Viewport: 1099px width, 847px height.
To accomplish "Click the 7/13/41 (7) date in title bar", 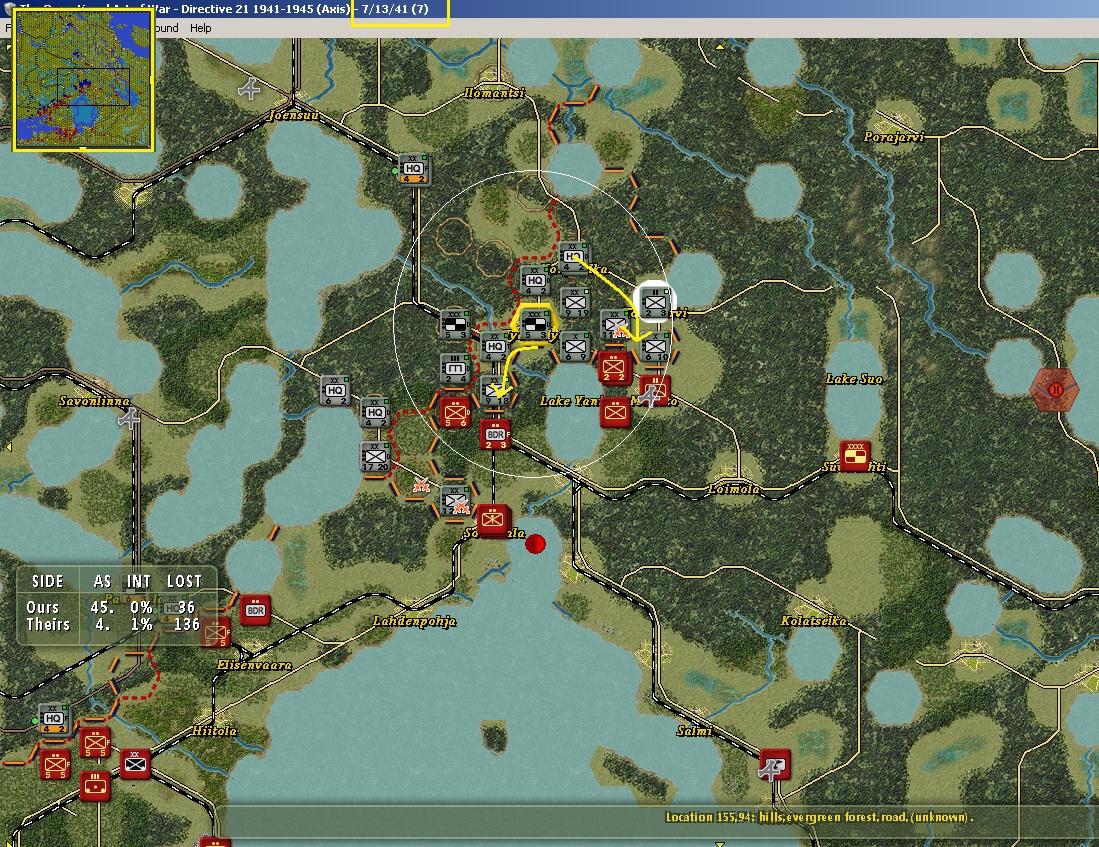I will [395, 9].
